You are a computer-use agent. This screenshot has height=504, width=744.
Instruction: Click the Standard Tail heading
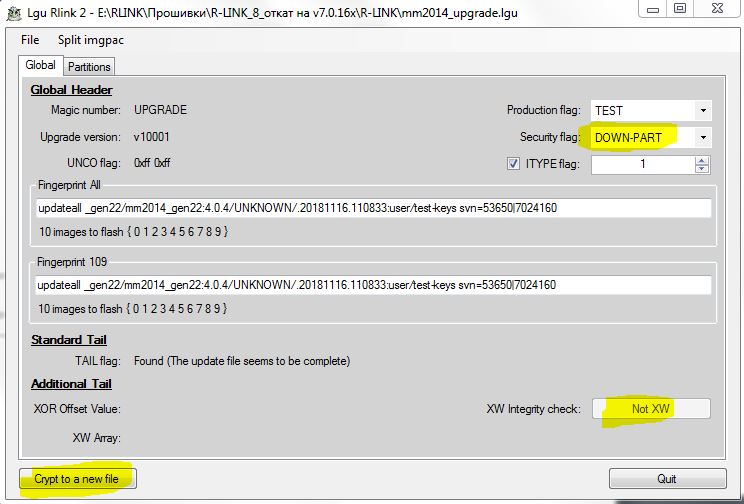[x=69, y=340]
